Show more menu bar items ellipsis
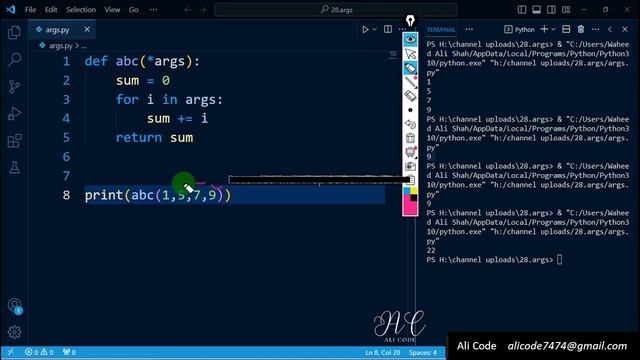 153,9
